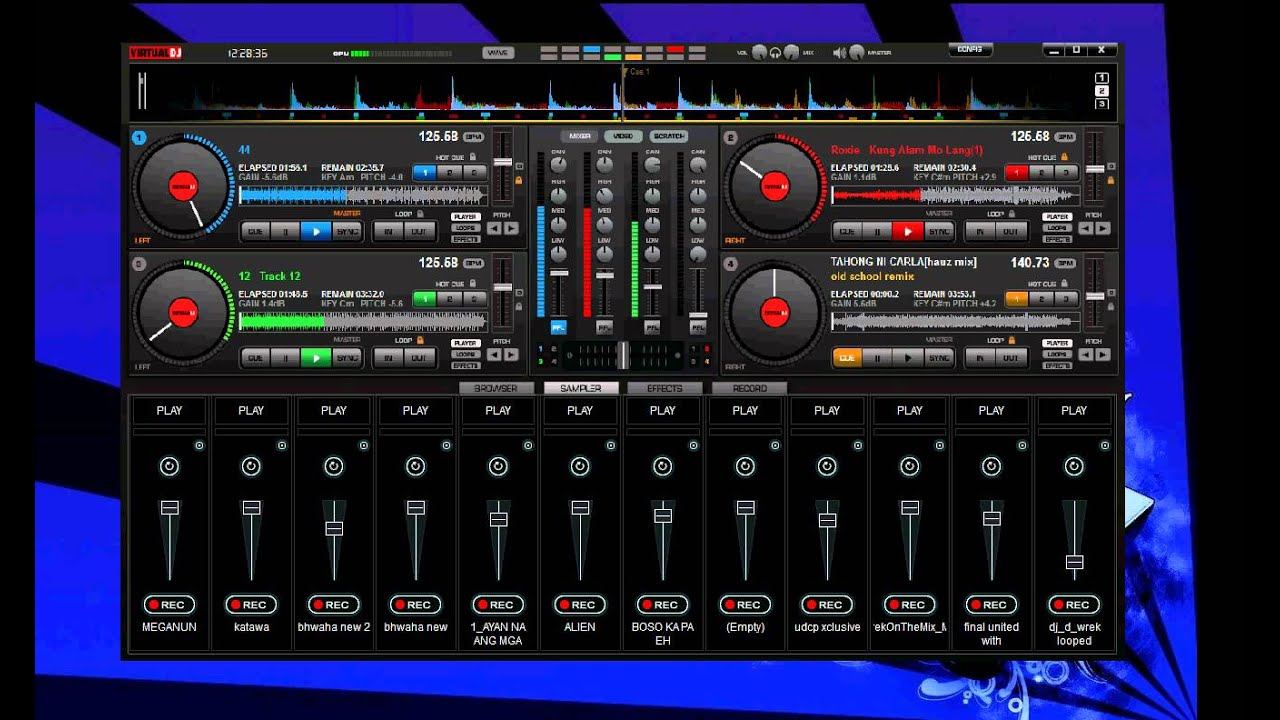Nudge deck 1 pitch down with left arrow
1280x720 pixels.
click(x=494, y=229)
